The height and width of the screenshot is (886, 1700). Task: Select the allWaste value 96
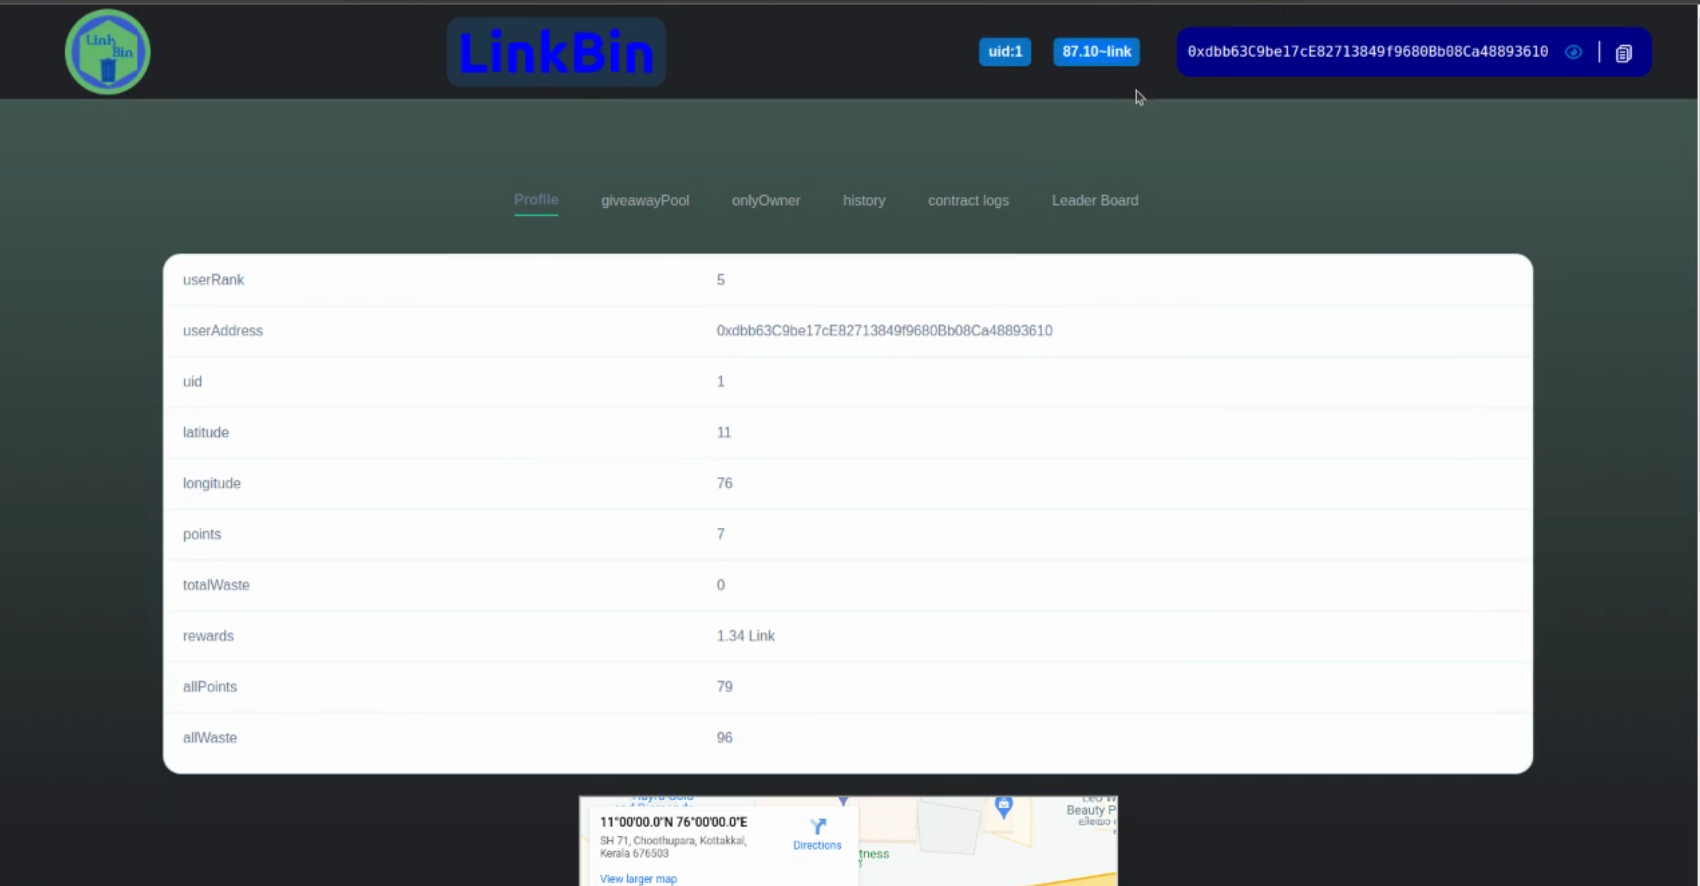[725, 739]
